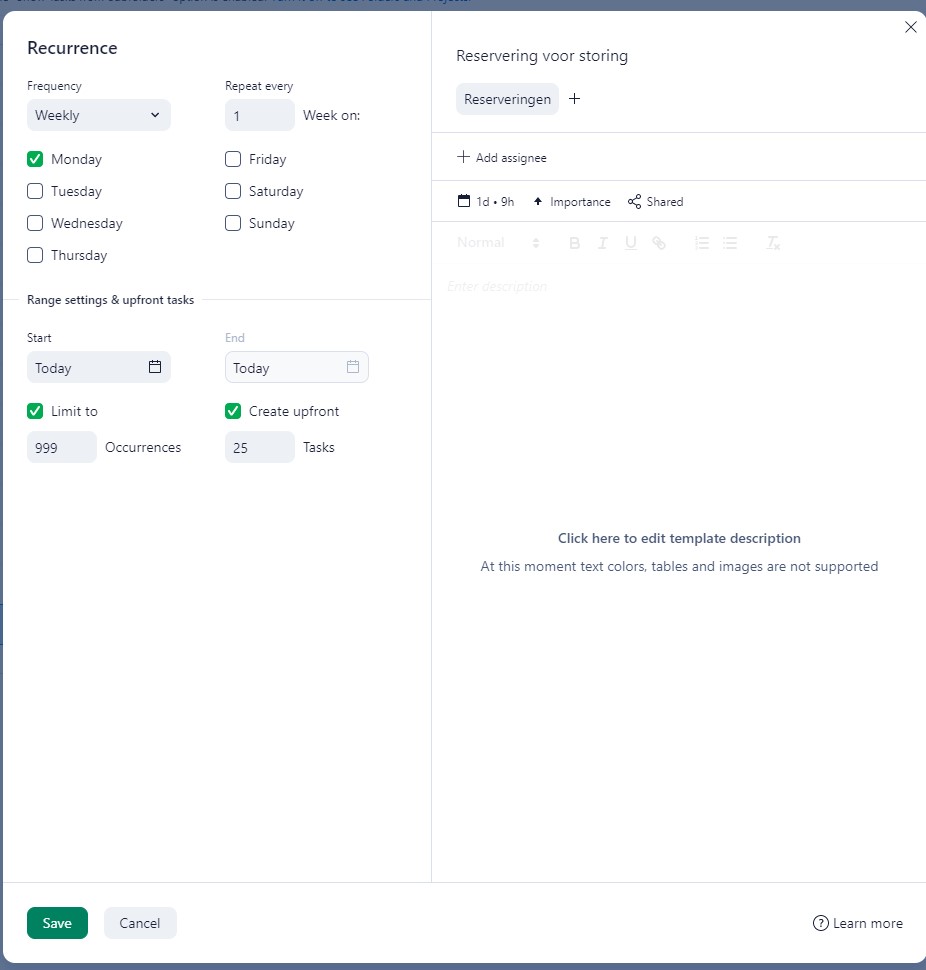Toggle bold formatting in description toolbar
The width and height of the screenshot is (926, 970).
point(574,243)
